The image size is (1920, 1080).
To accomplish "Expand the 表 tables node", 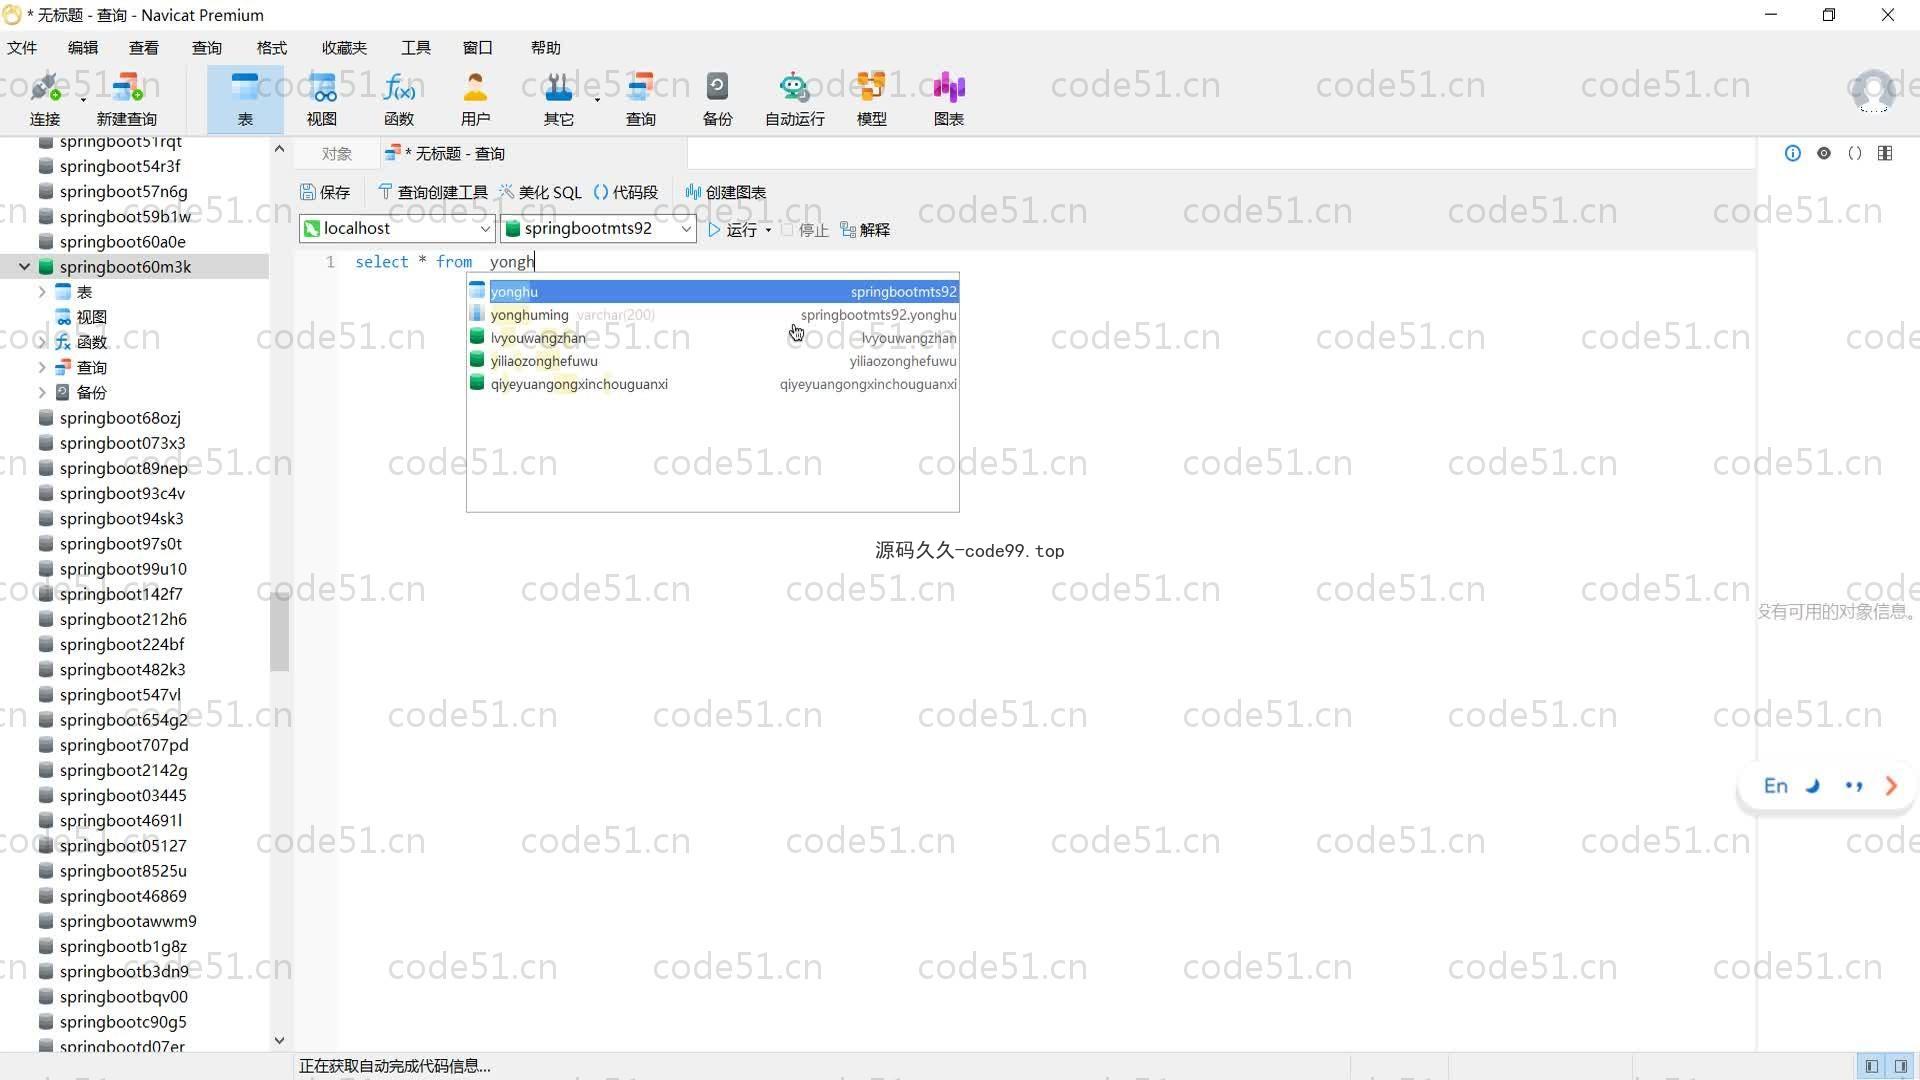I will click(x=42, y=292).
